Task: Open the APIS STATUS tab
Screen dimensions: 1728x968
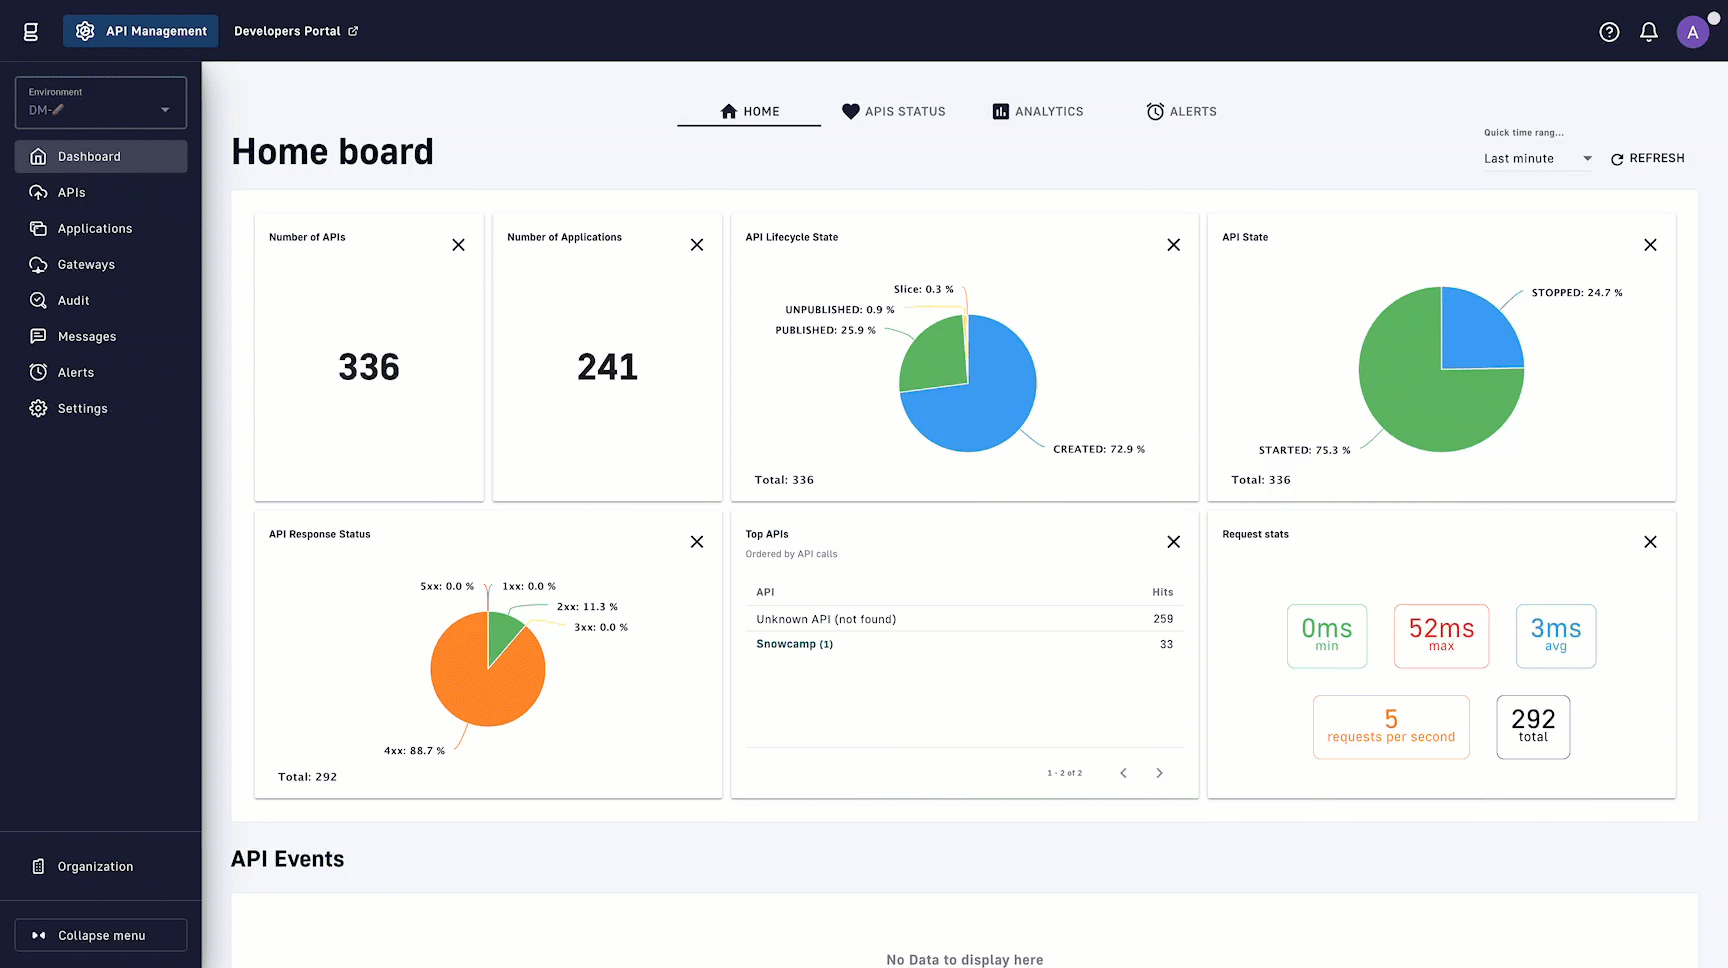Action: [893, 111]
